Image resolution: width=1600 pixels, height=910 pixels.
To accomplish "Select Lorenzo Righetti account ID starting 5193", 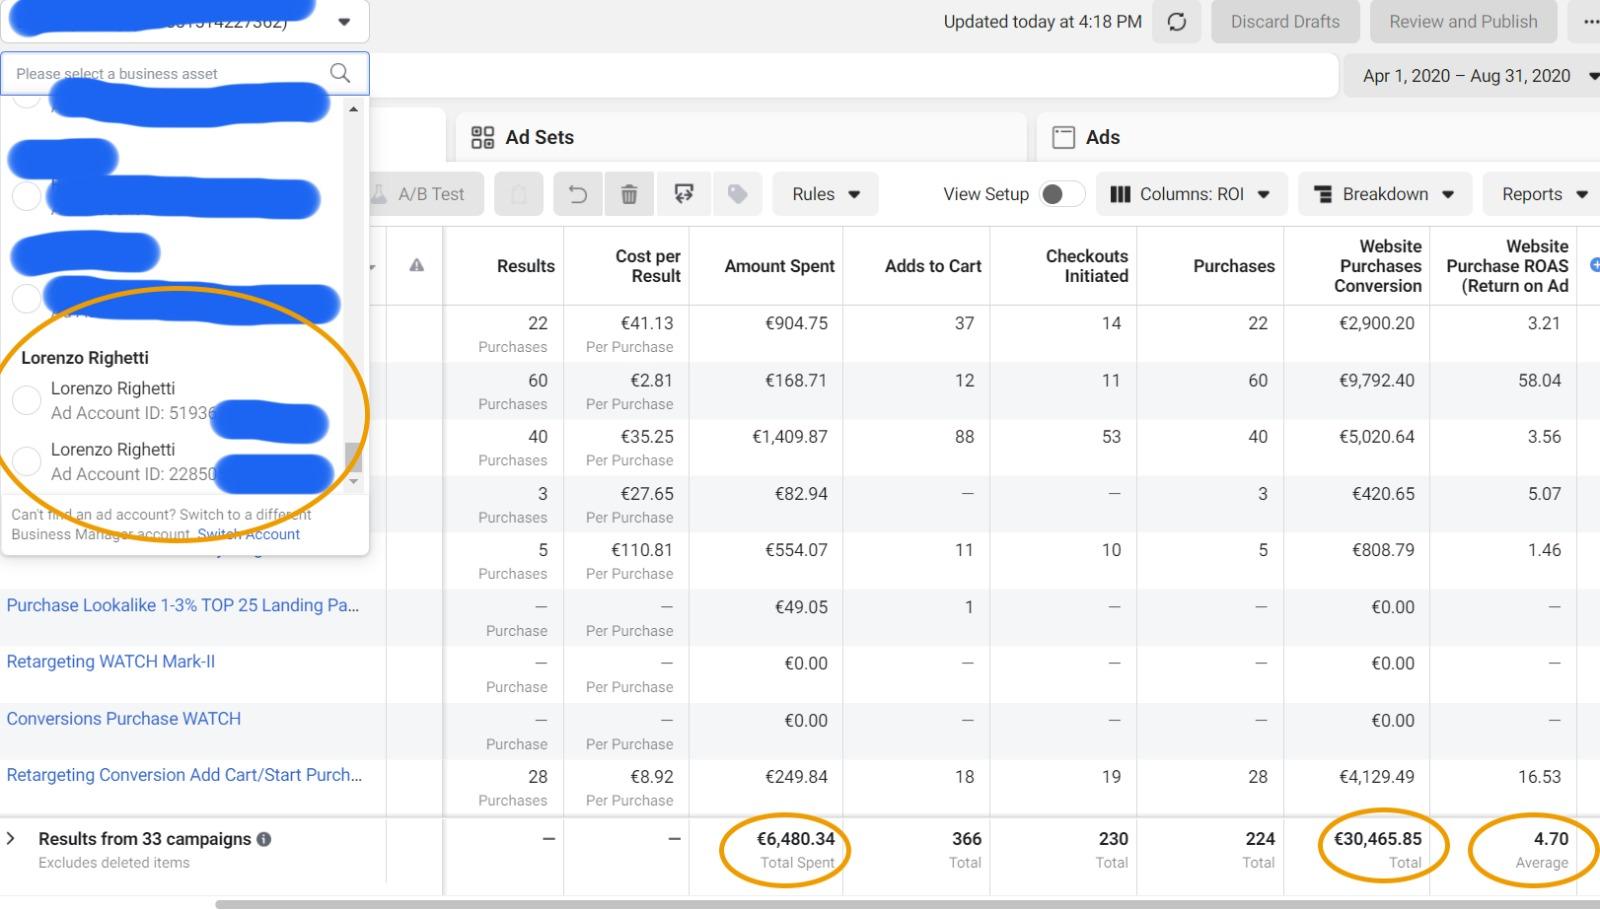I will click(27, 400).
